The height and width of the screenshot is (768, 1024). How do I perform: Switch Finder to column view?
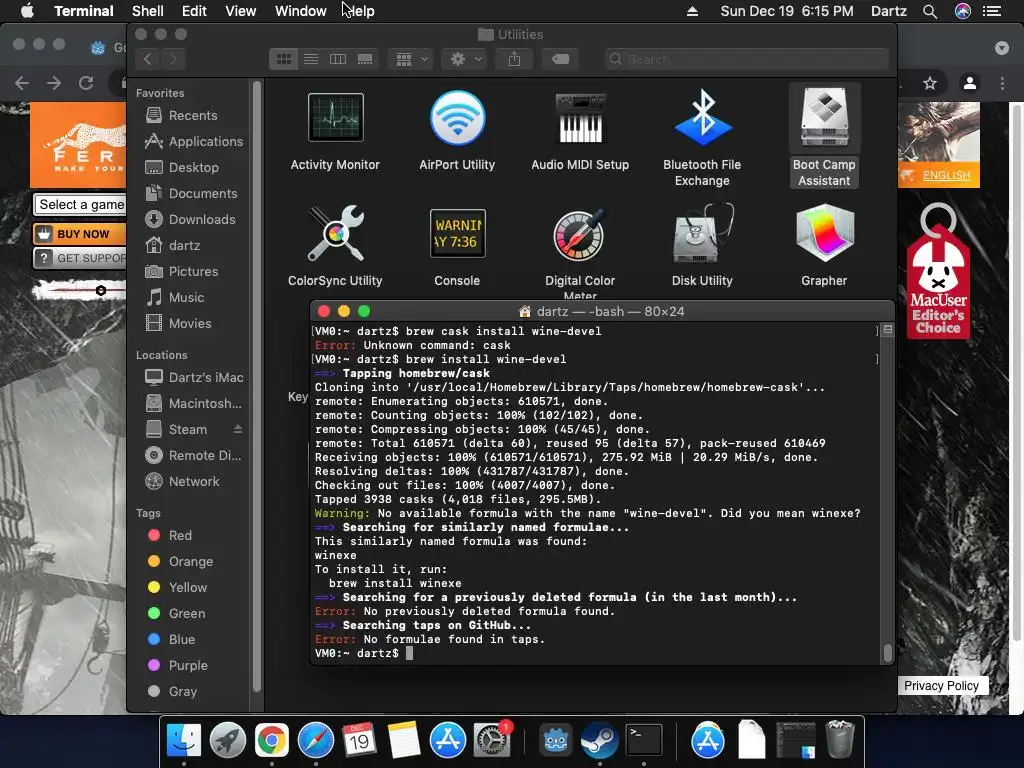[338, 59]
